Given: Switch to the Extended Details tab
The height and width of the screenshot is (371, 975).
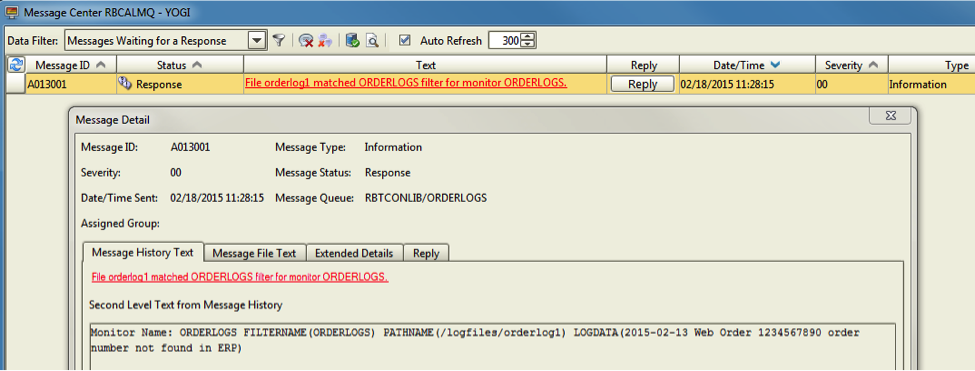Looking at the screenshot, I should coord(354,254).
